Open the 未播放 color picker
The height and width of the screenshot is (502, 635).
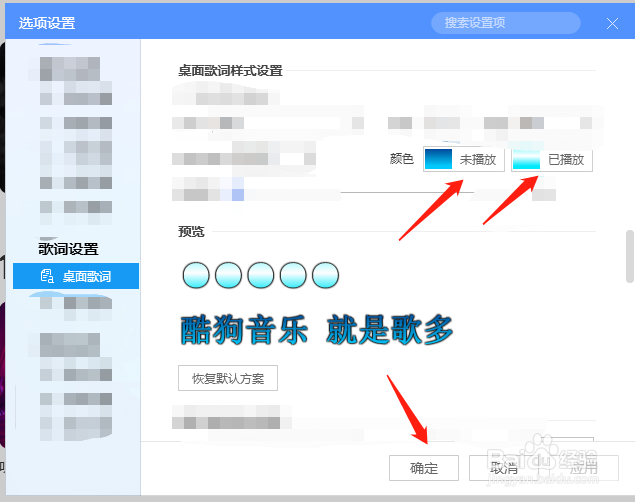464,160
